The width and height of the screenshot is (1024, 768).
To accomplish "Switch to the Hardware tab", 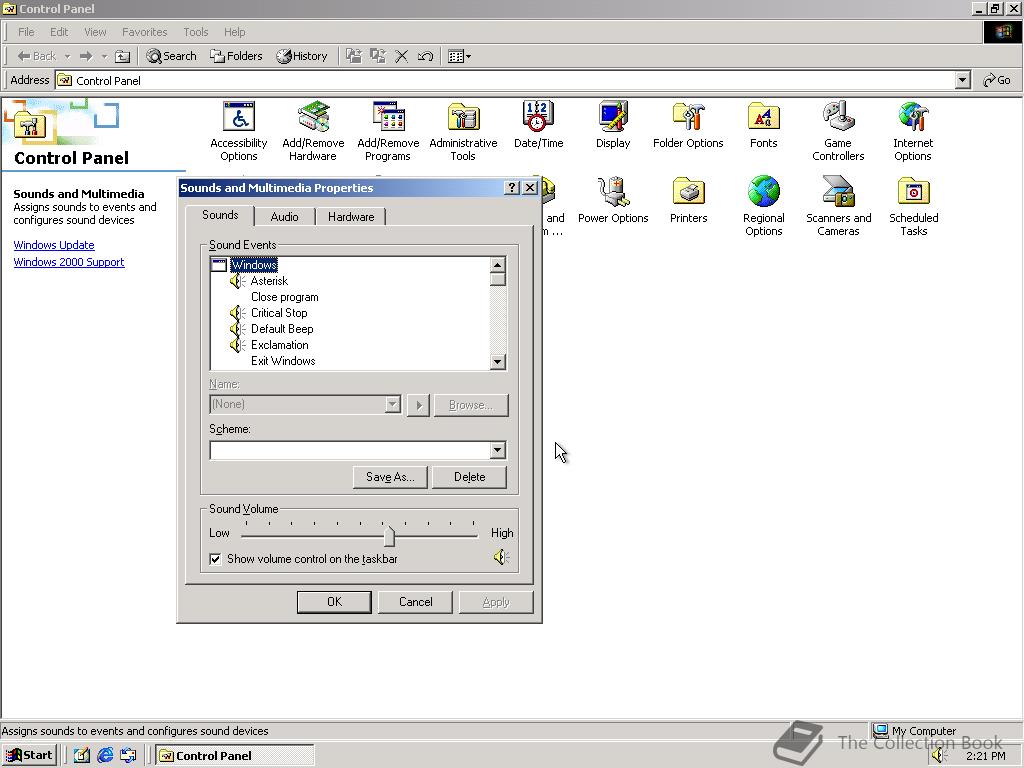I will coord(351,217).
